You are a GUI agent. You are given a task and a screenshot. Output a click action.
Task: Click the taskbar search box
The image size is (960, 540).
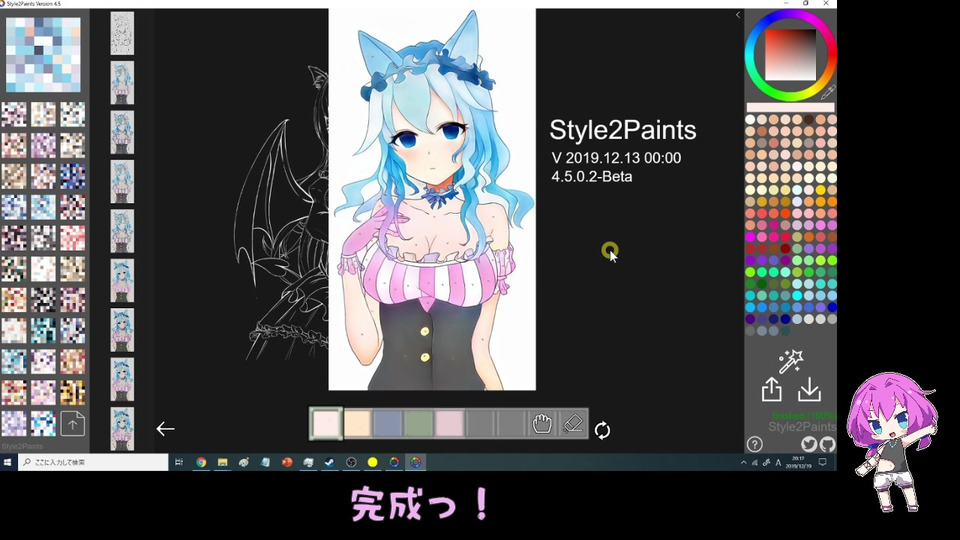coord(93,462)
